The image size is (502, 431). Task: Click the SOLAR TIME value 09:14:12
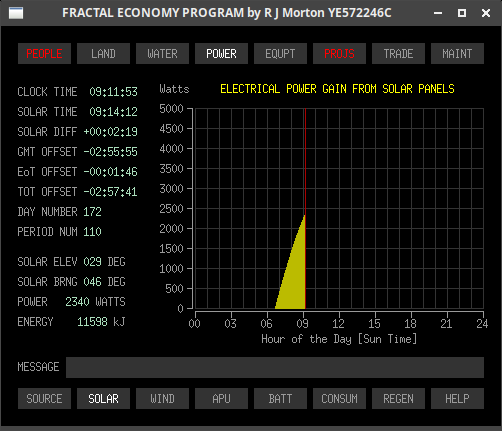pos(113,112)
